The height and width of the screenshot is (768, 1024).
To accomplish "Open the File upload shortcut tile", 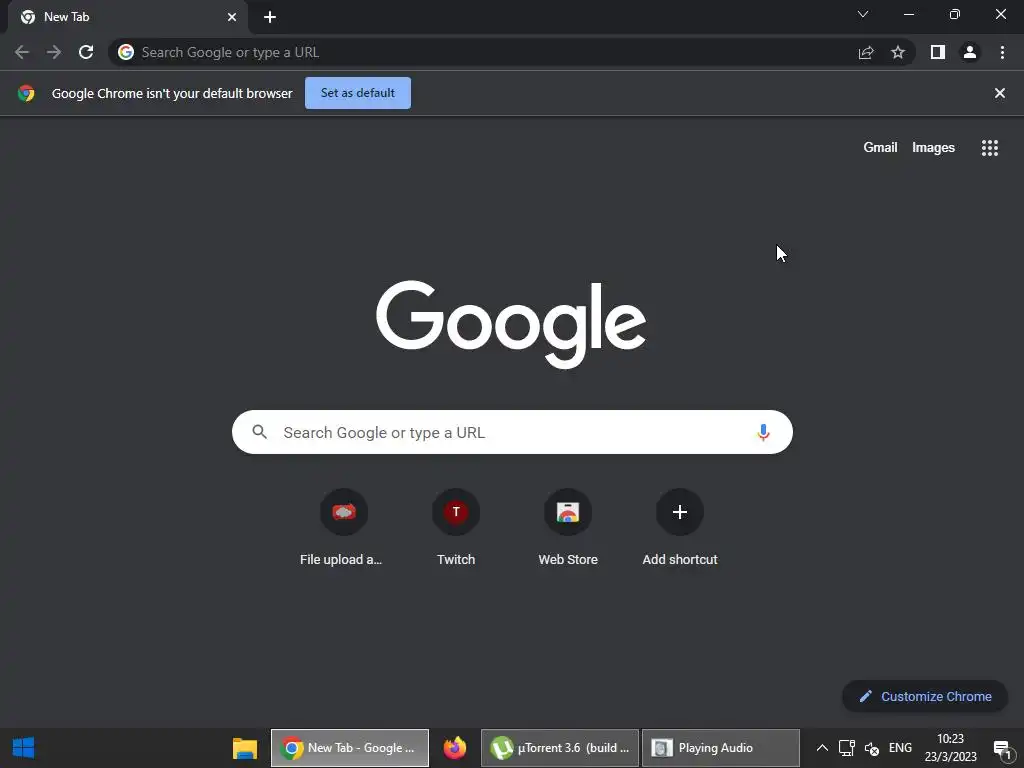I will [x=344, y=512].
